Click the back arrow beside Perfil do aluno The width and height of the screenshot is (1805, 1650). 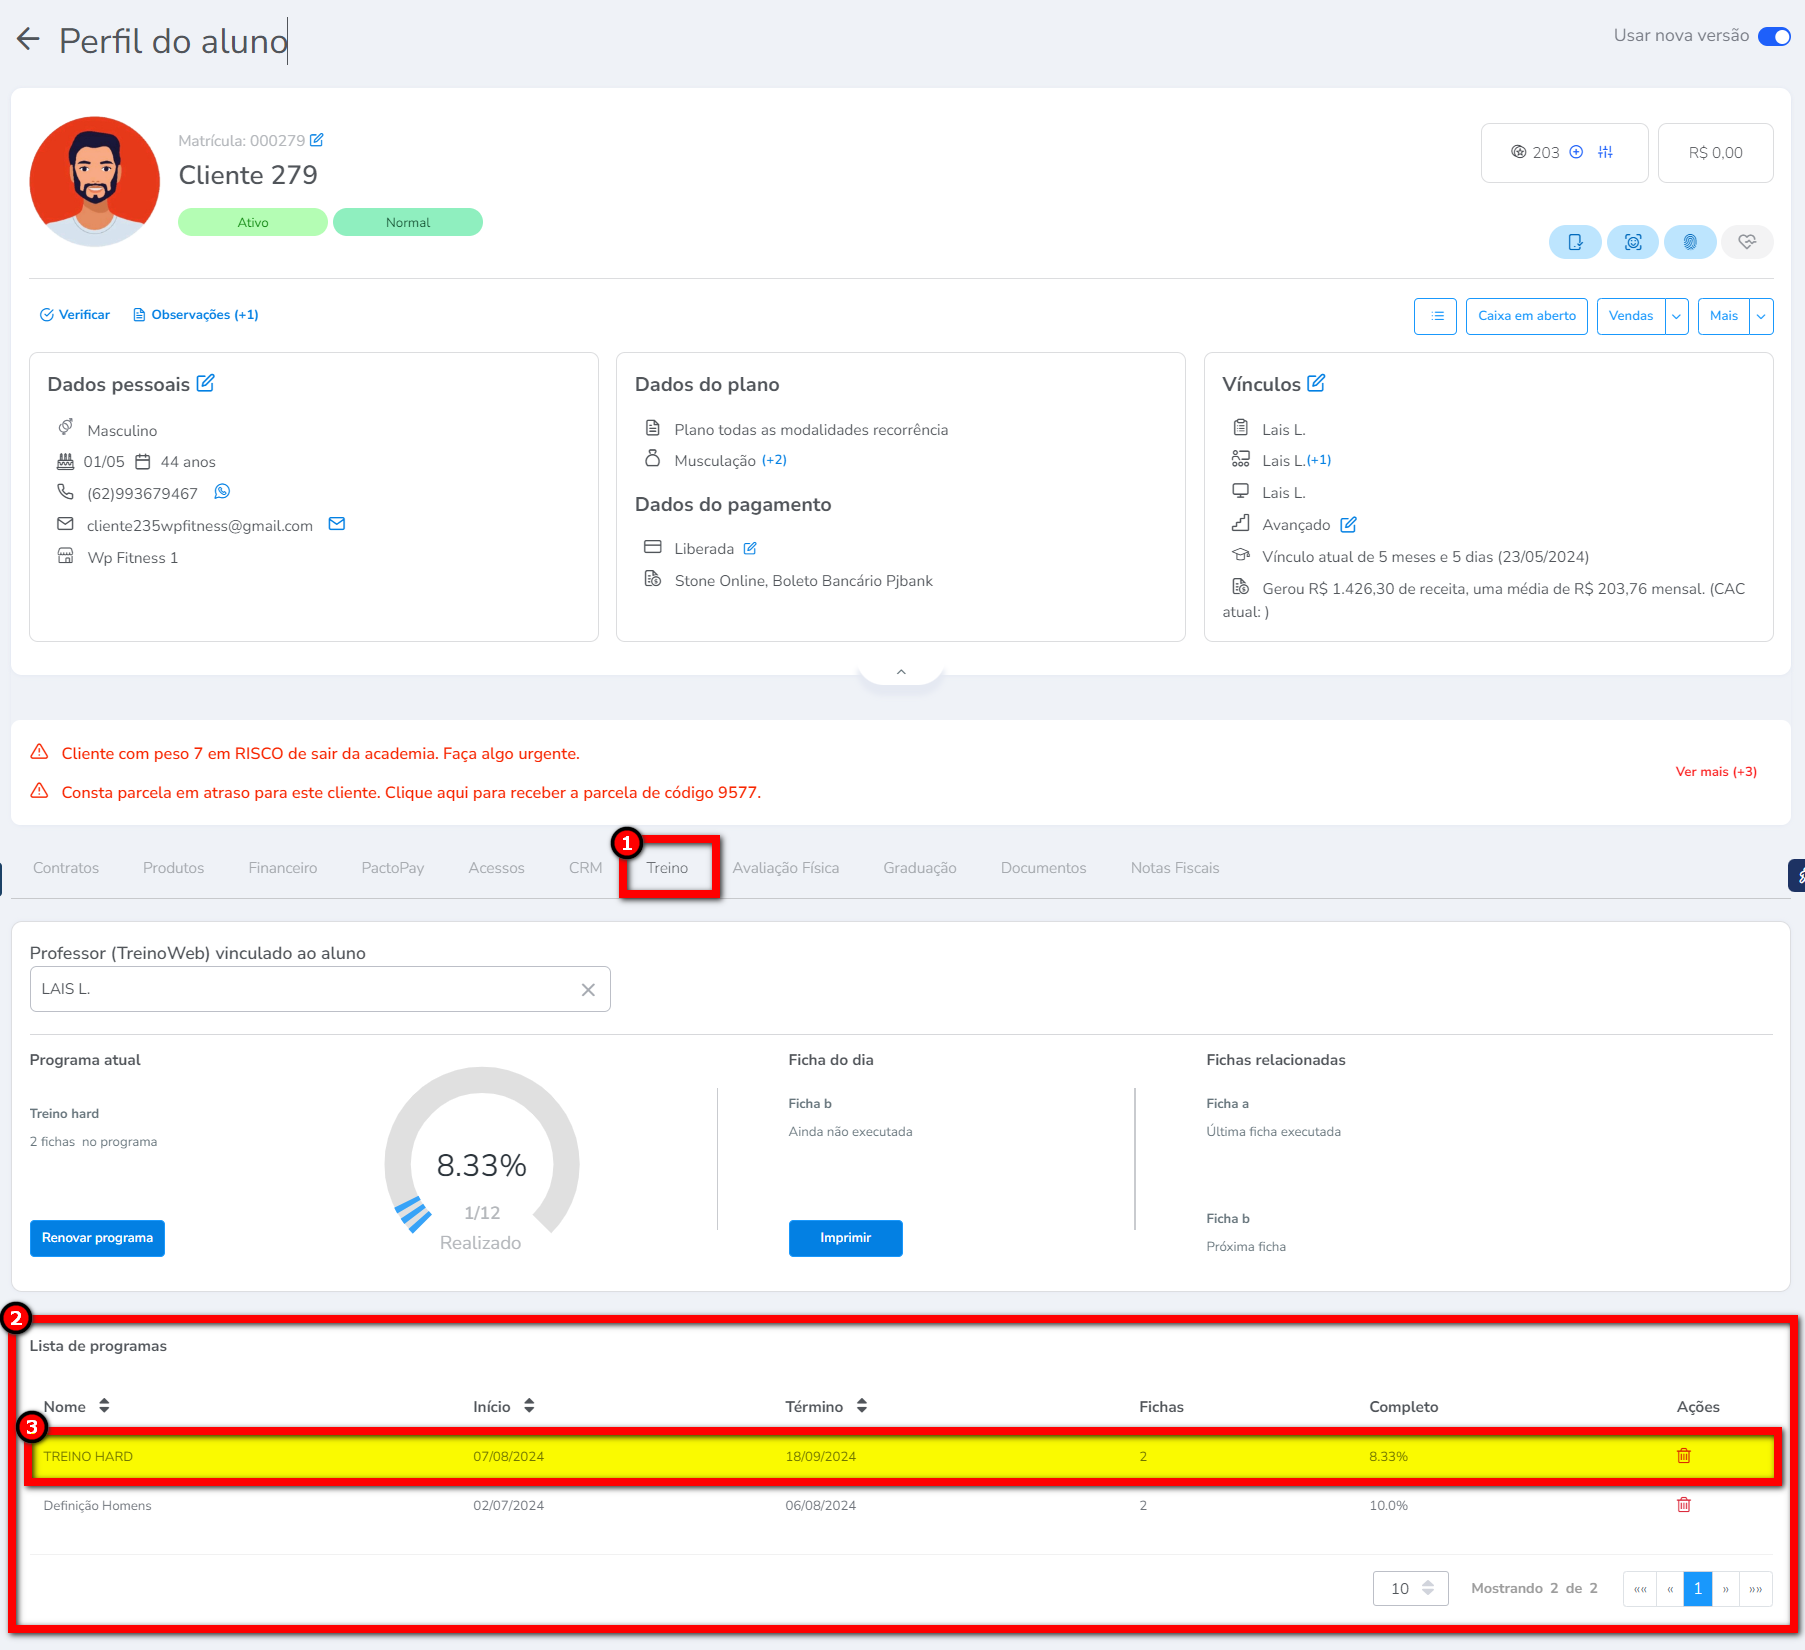pyautogui.click(x=28, y=40)
